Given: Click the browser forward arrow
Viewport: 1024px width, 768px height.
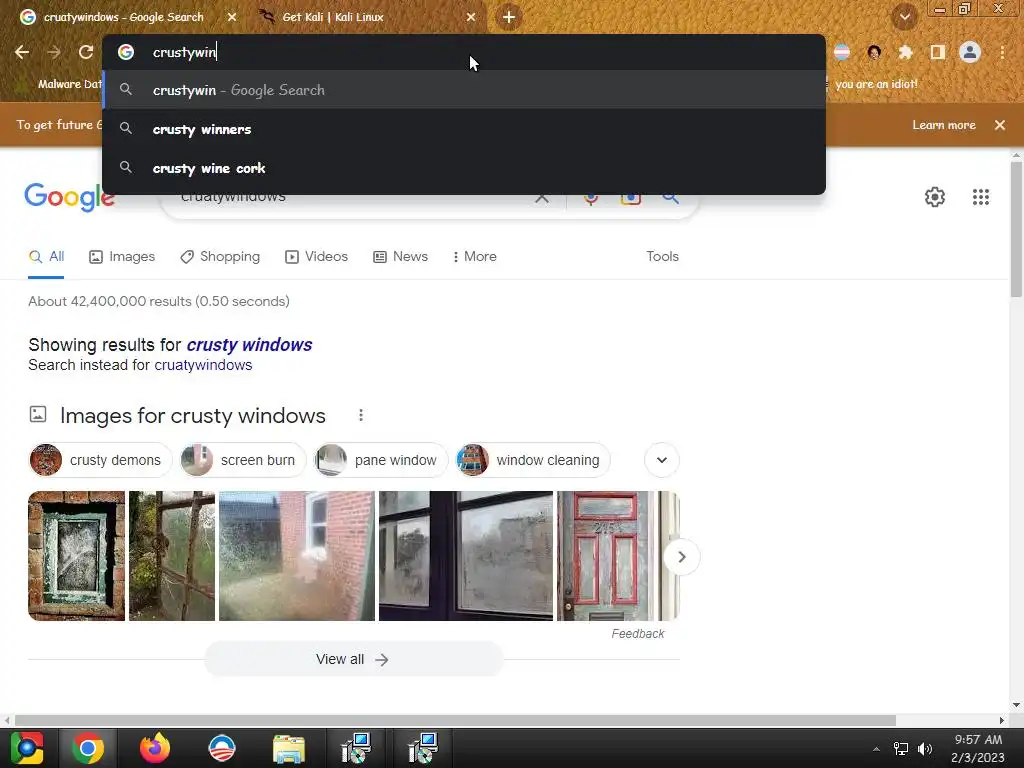Looking at the screenshot, I should pyautogui.click(x=54, y=52).
